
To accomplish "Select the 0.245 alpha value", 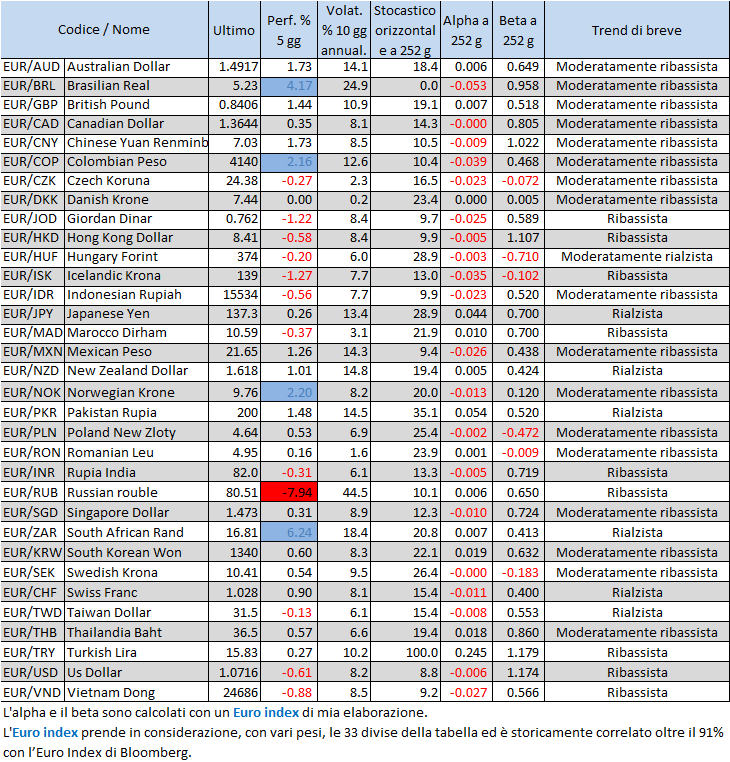I will [466, 652].
